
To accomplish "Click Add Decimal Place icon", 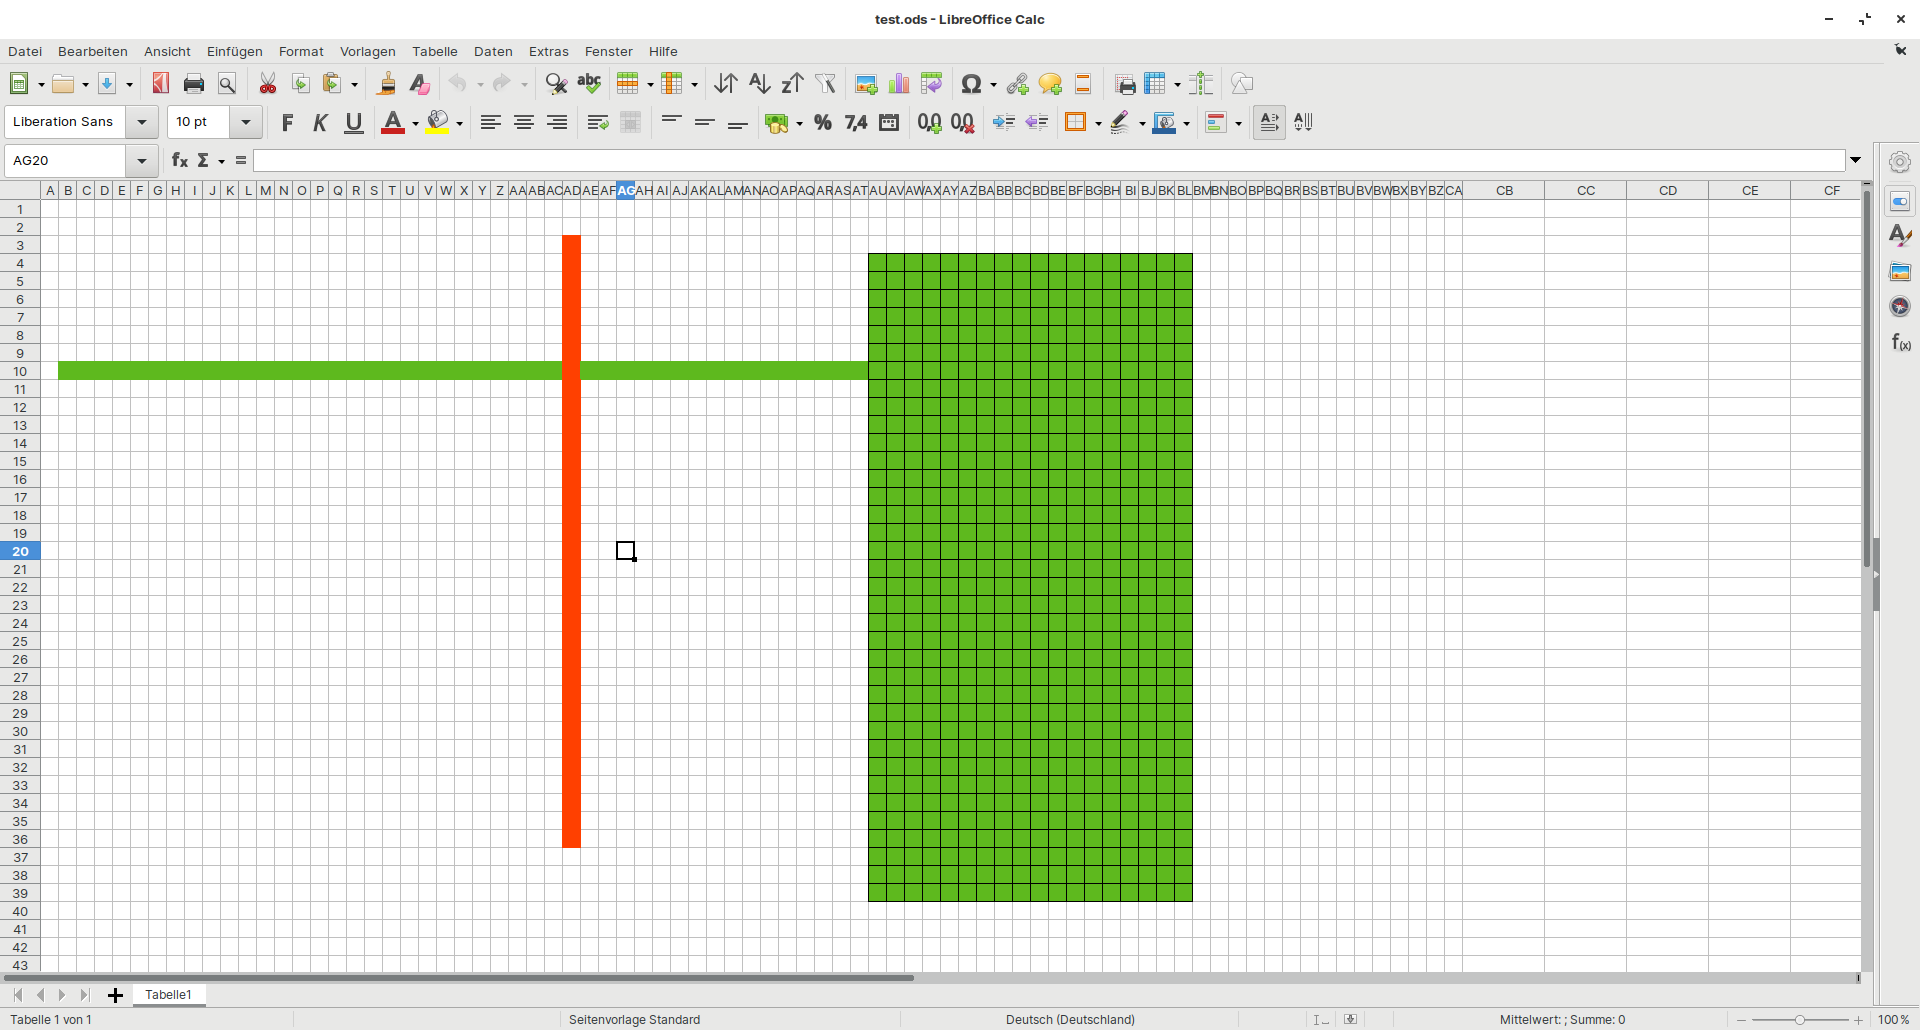I will [x=930, y=122].
